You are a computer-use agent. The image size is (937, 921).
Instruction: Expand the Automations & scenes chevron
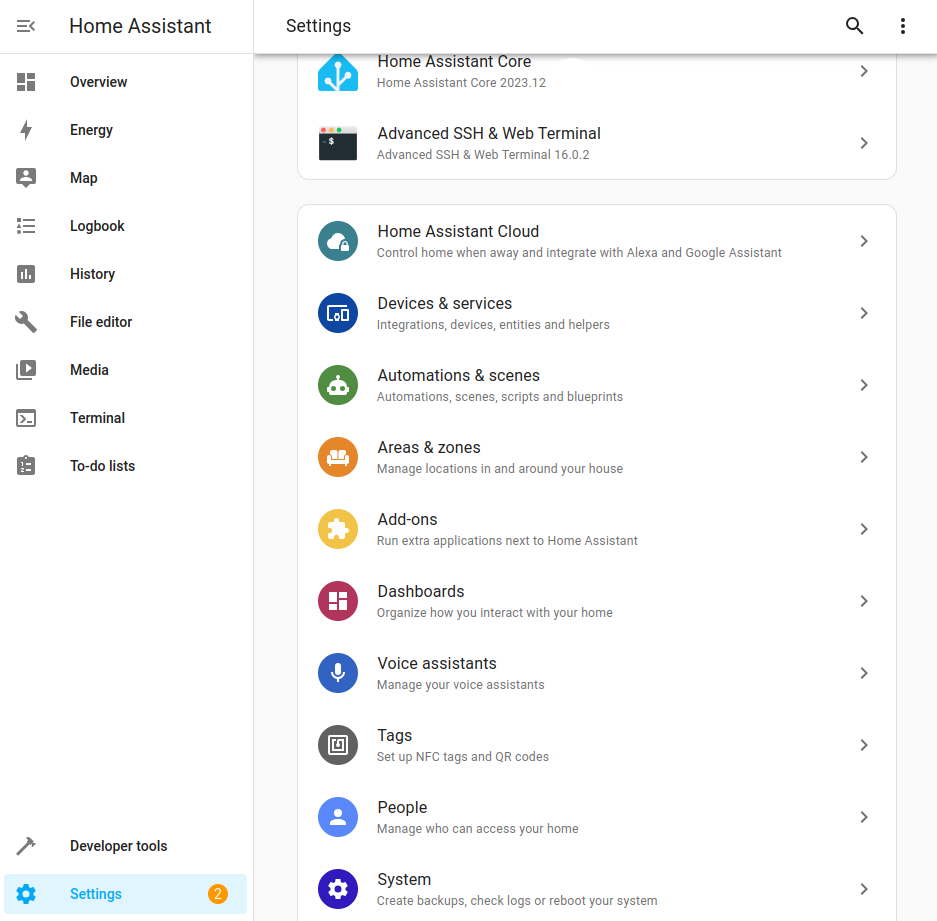point(864,385)
